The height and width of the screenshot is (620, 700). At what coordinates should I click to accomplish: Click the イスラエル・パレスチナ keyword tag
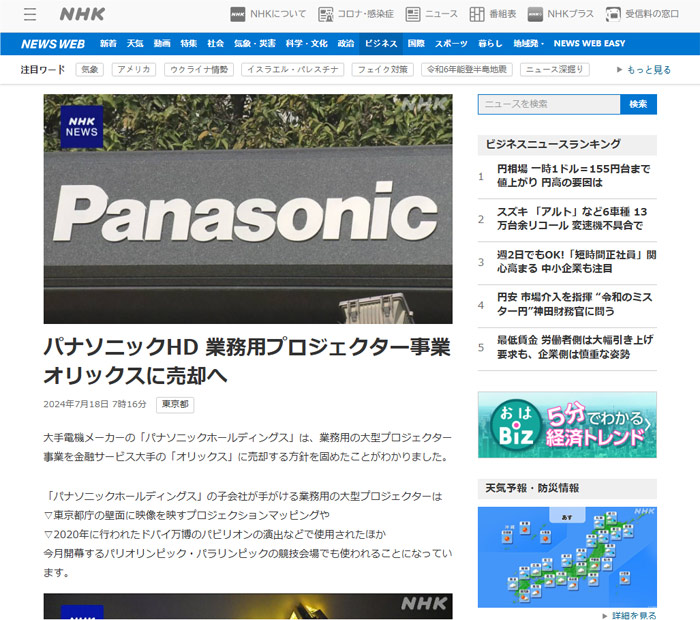[x=293, y=70]
